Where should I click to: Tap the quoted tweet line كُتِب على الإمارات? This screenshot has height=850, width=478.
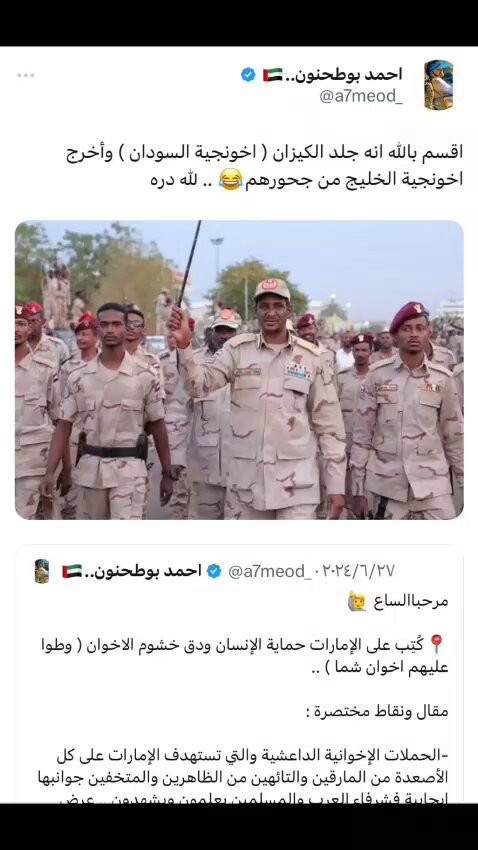tap(245, 656)
